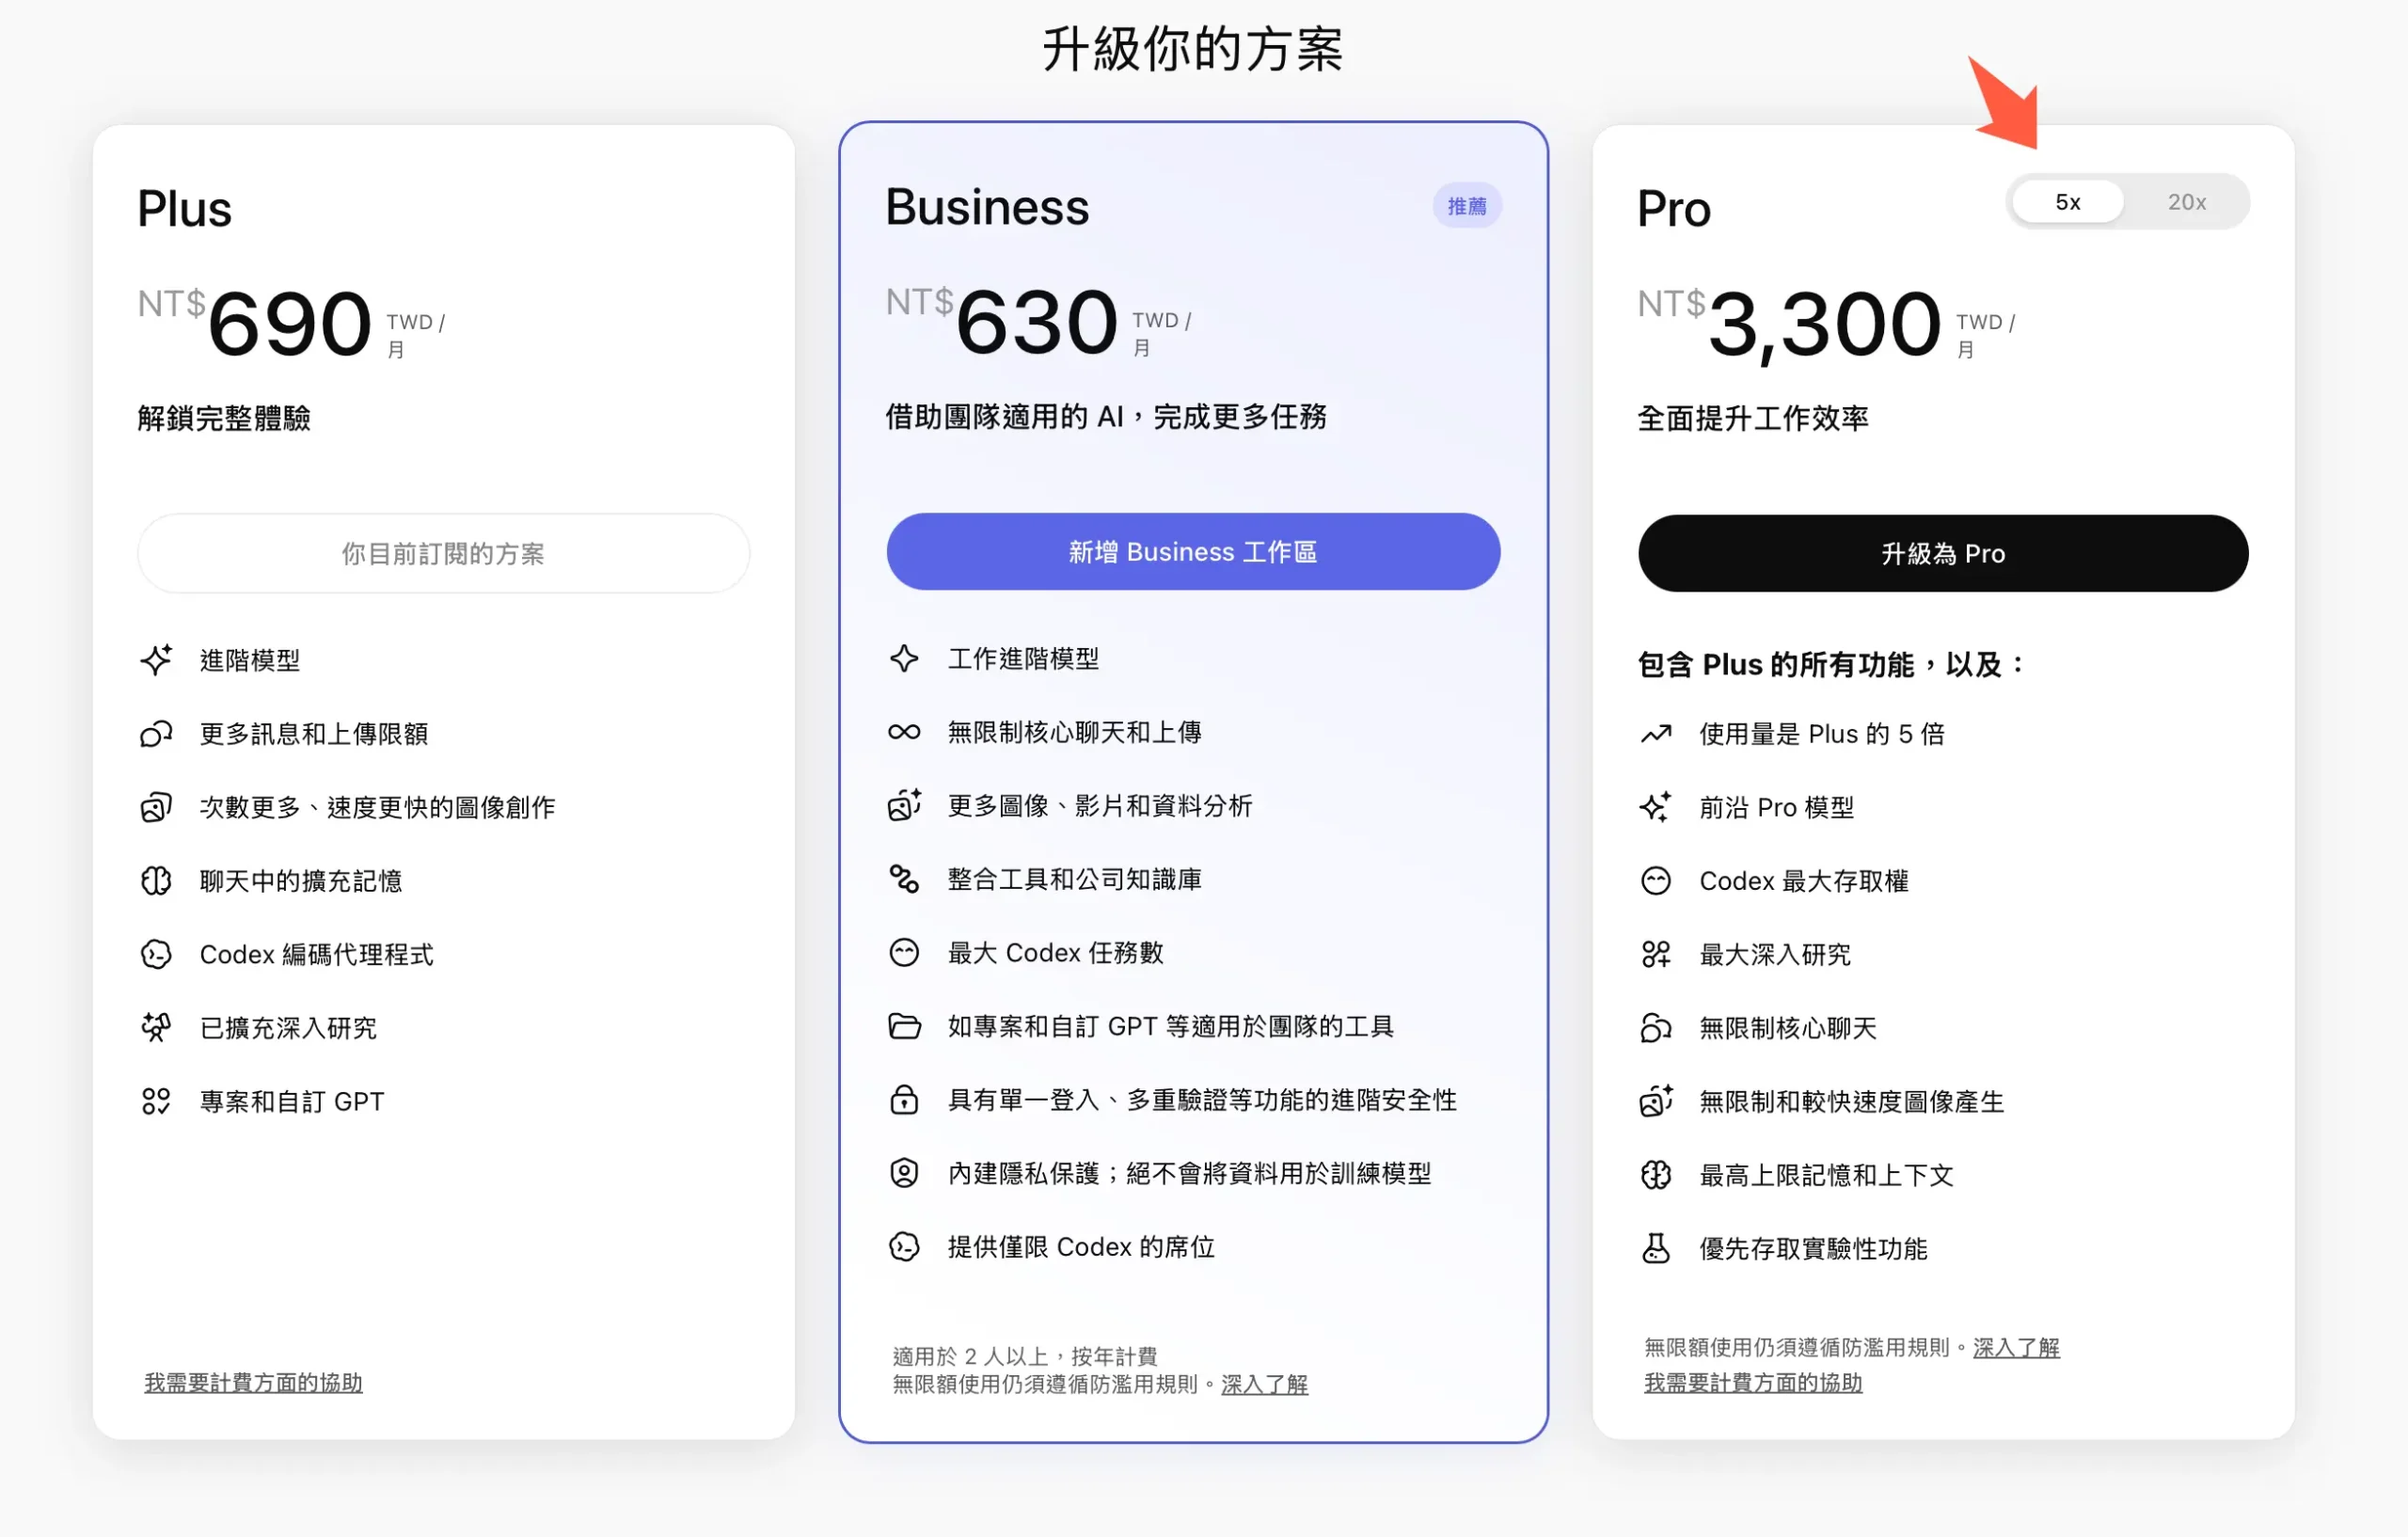Click connector icon beside 整合工具和公司知識庫
This screenshot has width=2408, height=1537.
tap(904, 879)
